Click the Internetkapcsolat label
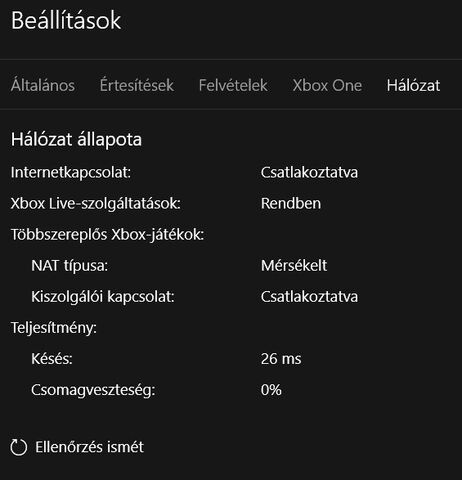 [x=71, y=173]
